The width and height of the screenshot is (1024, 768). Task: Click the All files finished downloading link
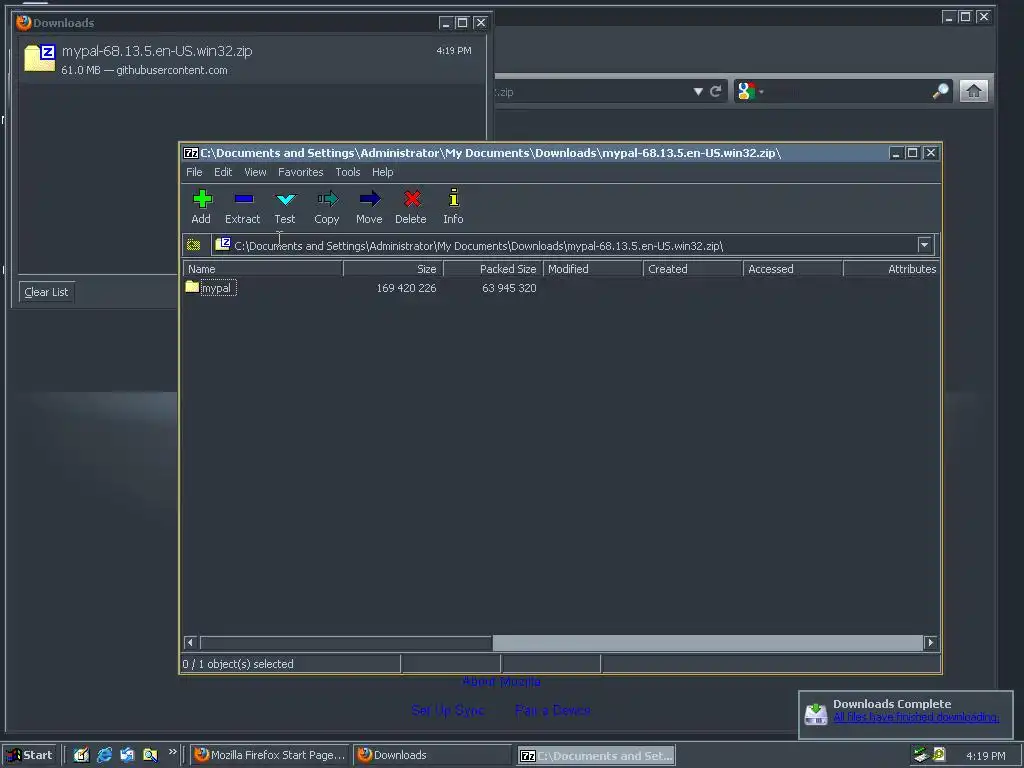click(916, 718)
